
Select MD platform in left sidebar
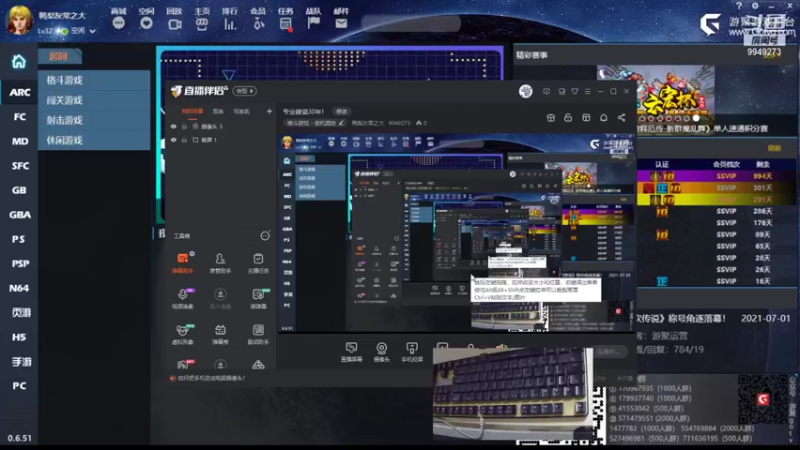click(x=19, y=141)
